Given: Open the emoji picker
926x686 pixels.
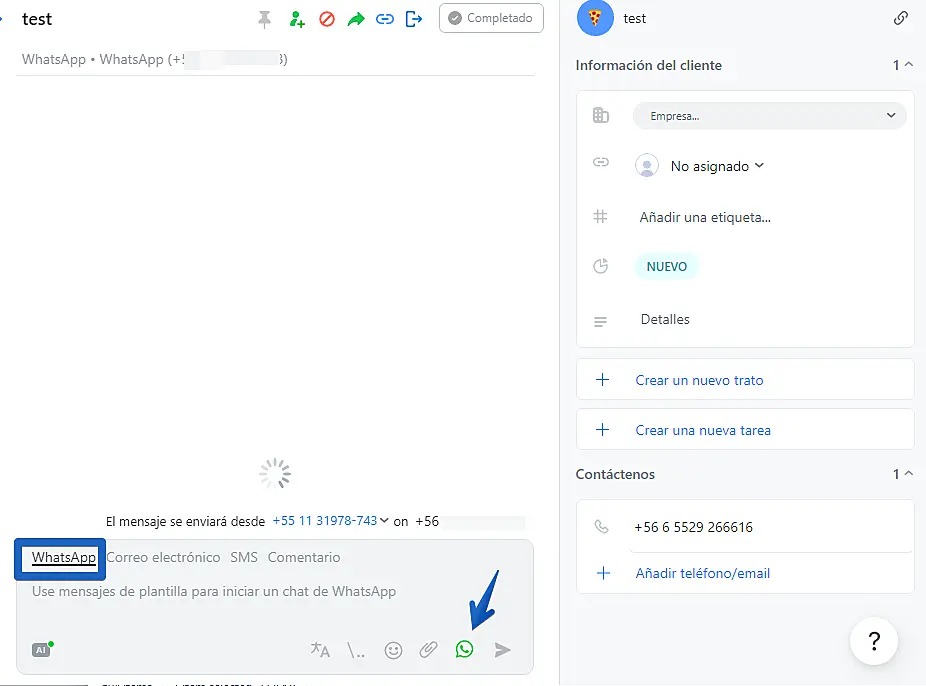Looking at the screenshot, I should [393, 650].
